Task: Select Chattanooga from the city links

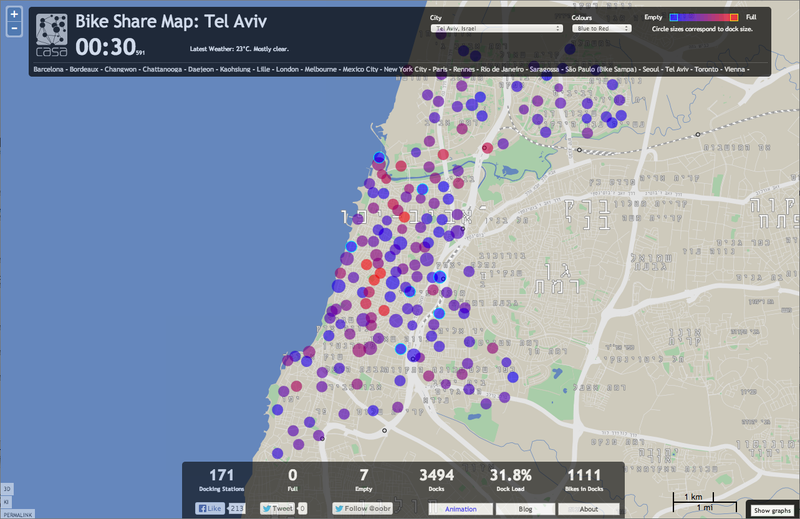Action: tap(162, 69)
